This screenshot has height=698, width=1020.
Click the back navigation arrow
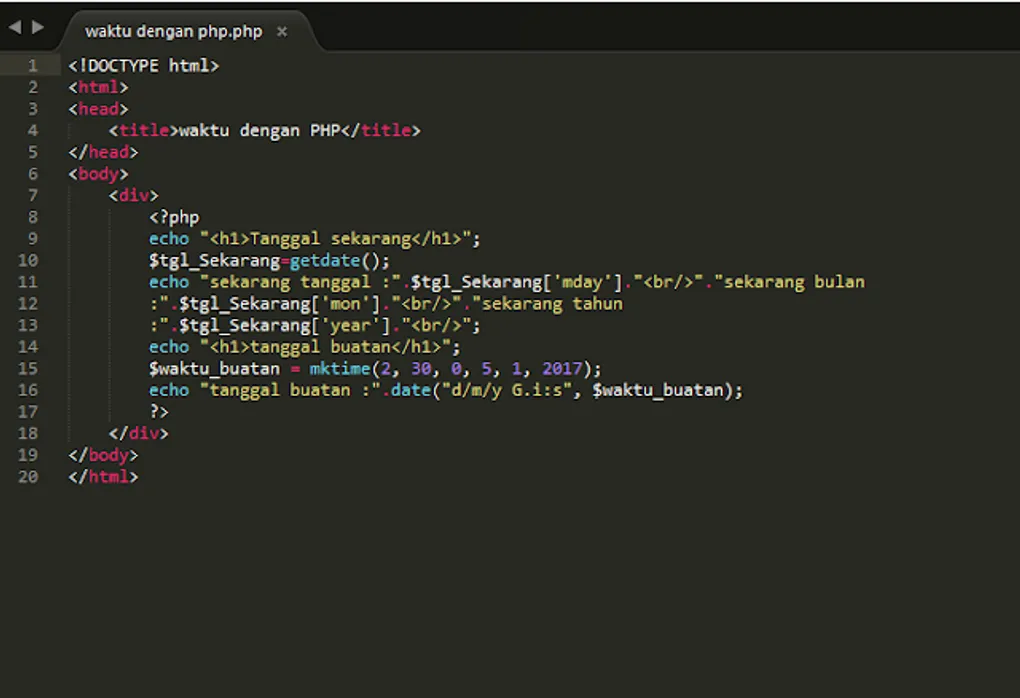click(13, 28)
